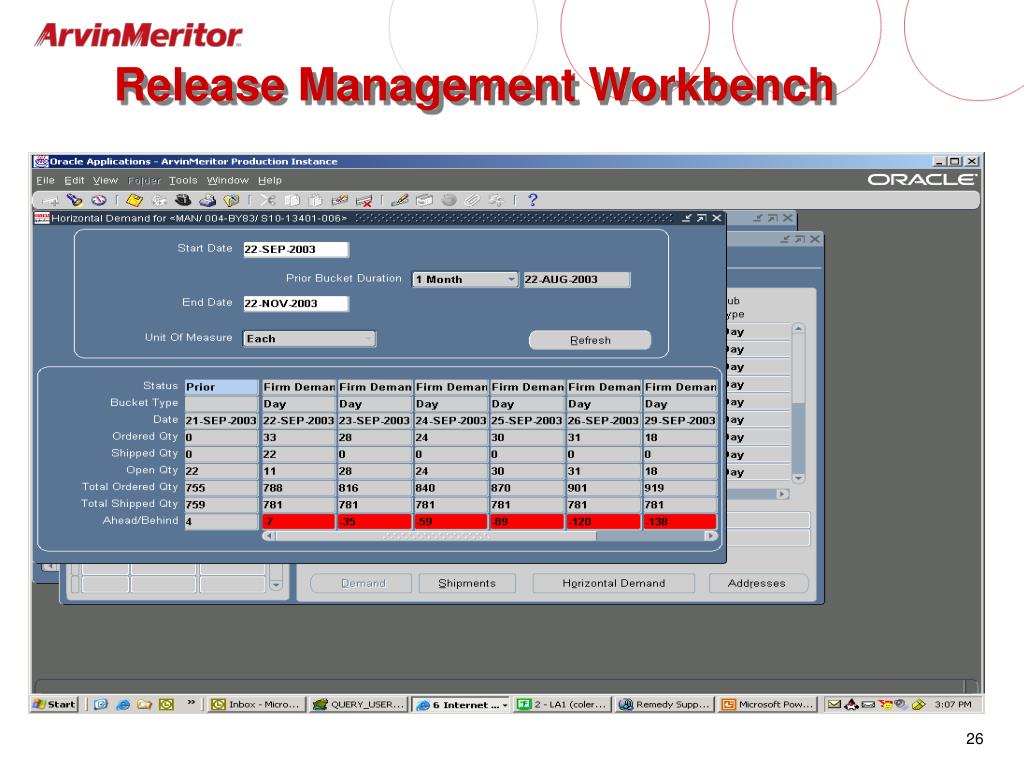The image size is (1024, 768).
Task: Click the Delete record red-X icon
Action: click(364, 200)
